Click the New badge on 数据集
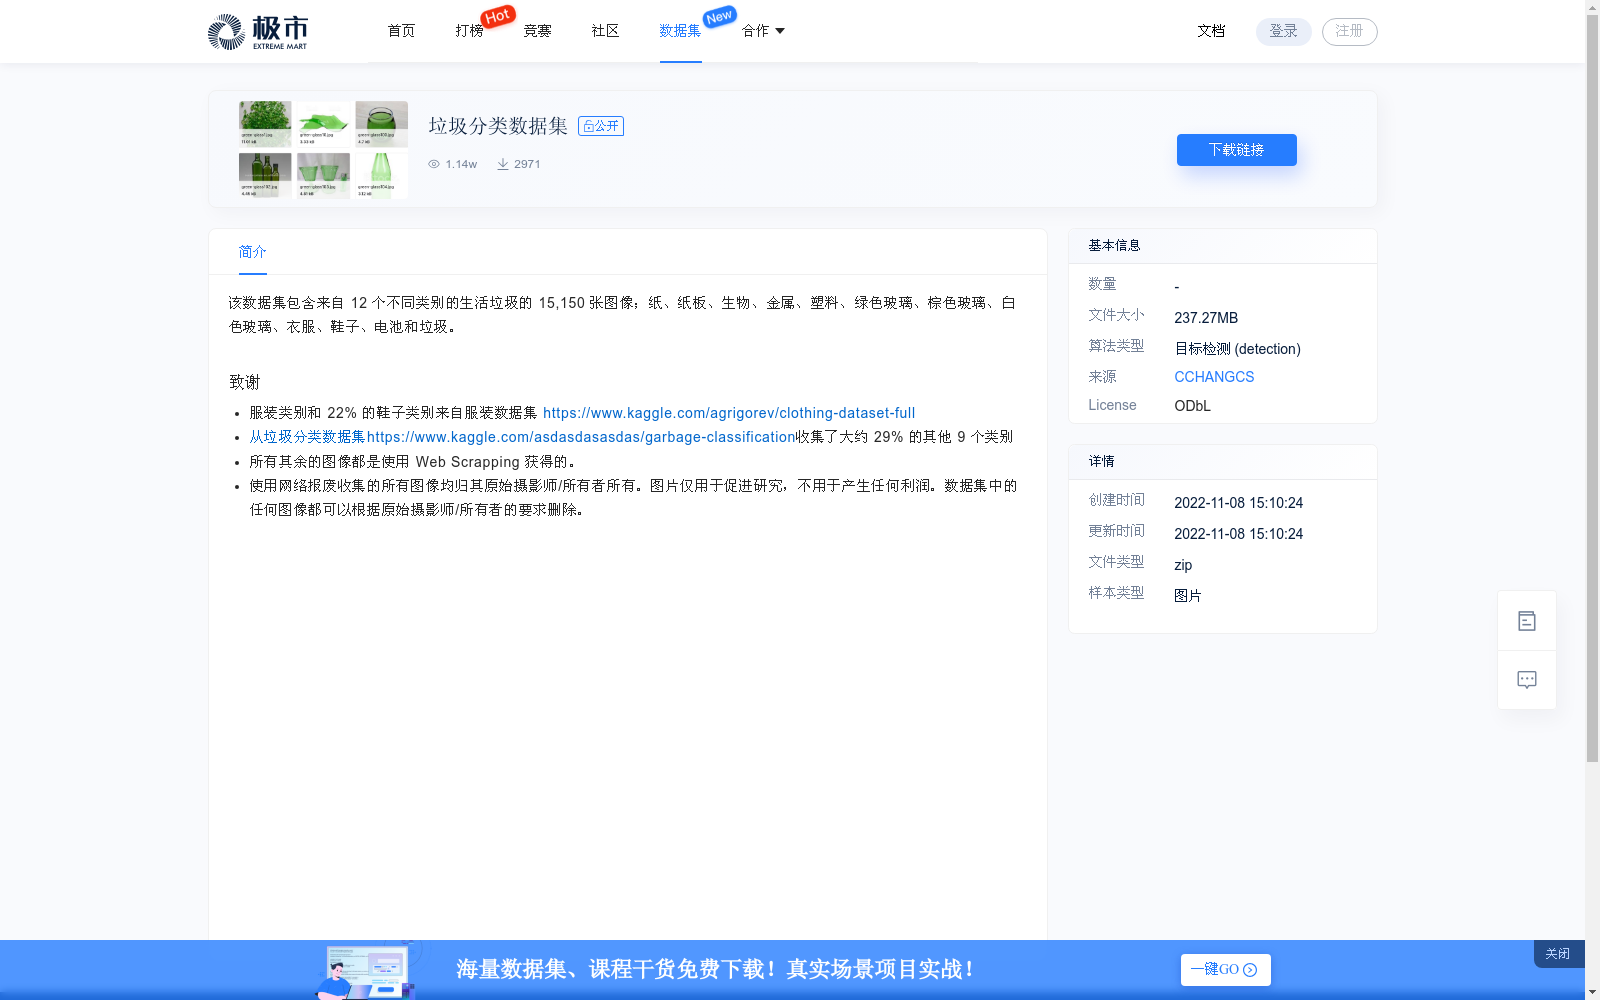 pos(719,16)
